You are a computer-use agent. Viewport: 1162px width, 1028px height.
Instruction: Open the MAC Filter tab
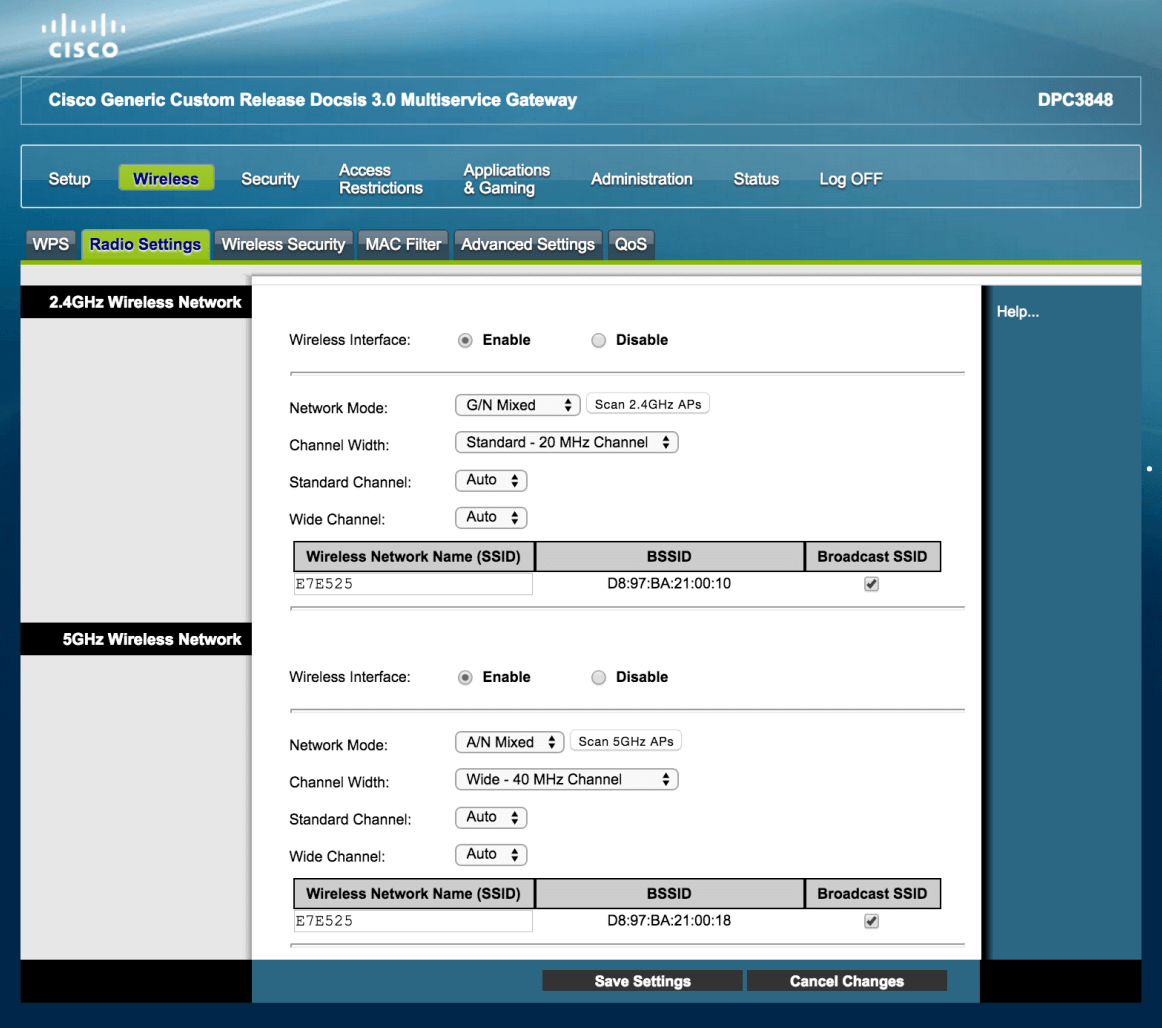(x=403, y=244)
